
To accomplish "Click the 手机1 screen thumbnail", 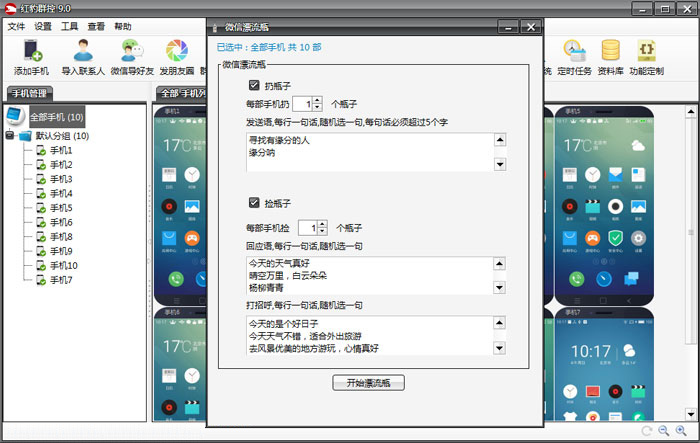I will point(180,205).
